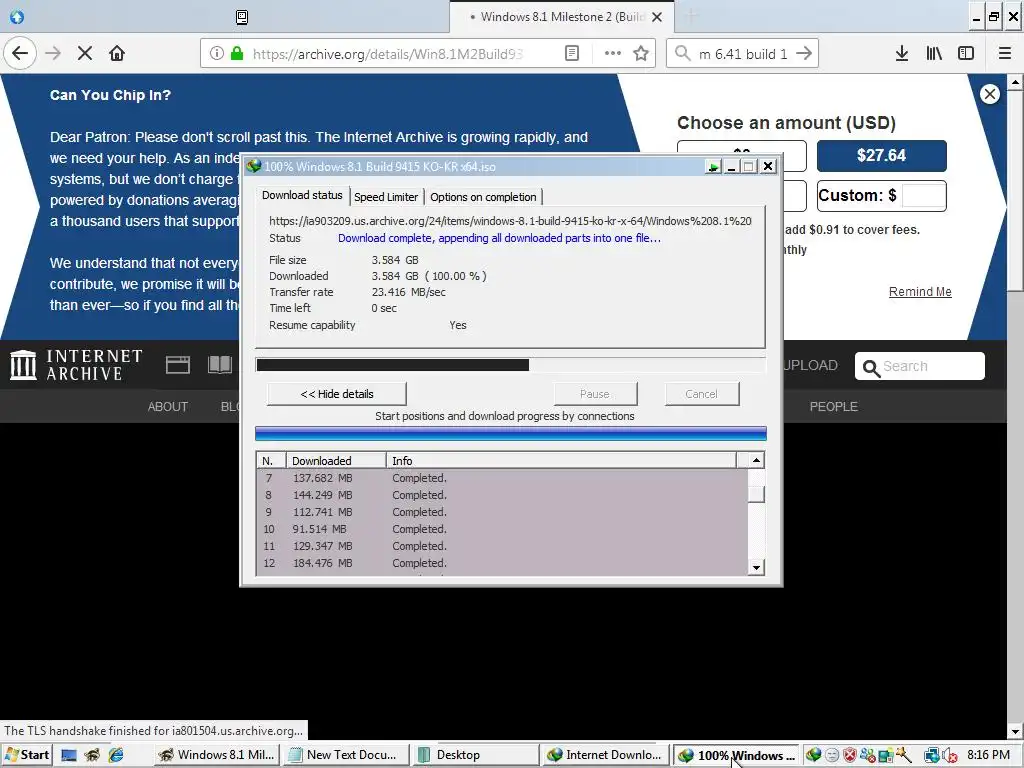Choose the $27.64 donation amount
This screenshot has height=768, width=1024.
click(x=882, y=155)
